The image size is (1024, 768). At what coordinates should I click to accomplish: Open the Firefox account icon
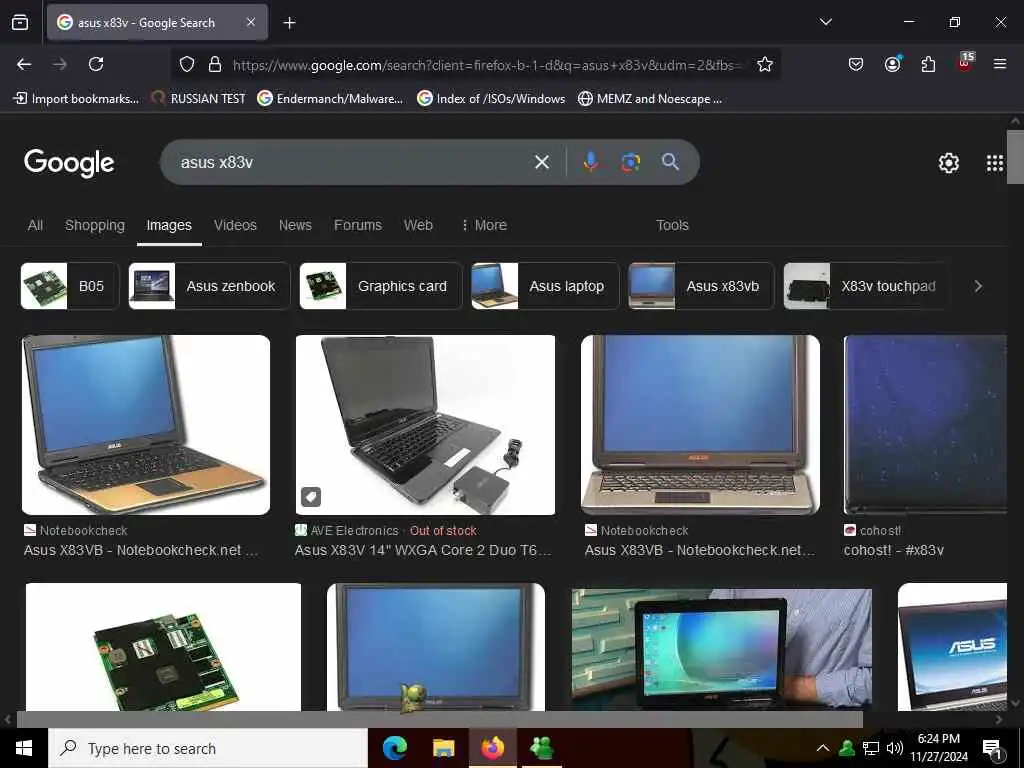pos(892,64)
